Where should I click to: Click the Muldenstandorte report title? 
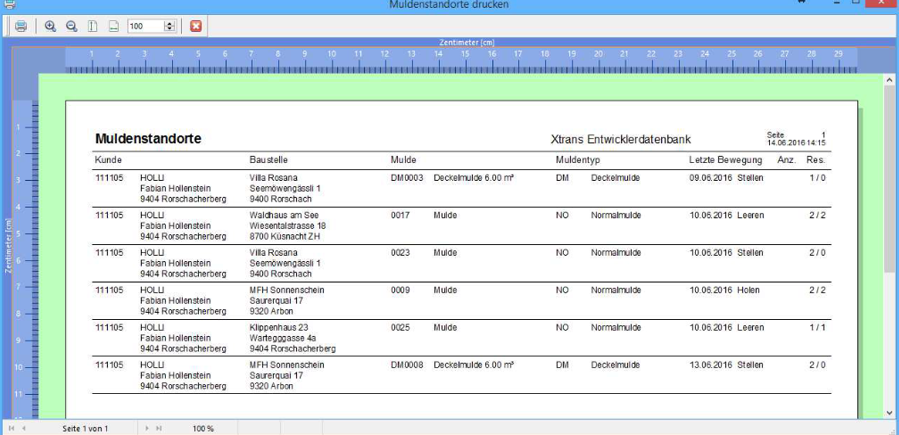pyautogui.click(x=148, y=138)
